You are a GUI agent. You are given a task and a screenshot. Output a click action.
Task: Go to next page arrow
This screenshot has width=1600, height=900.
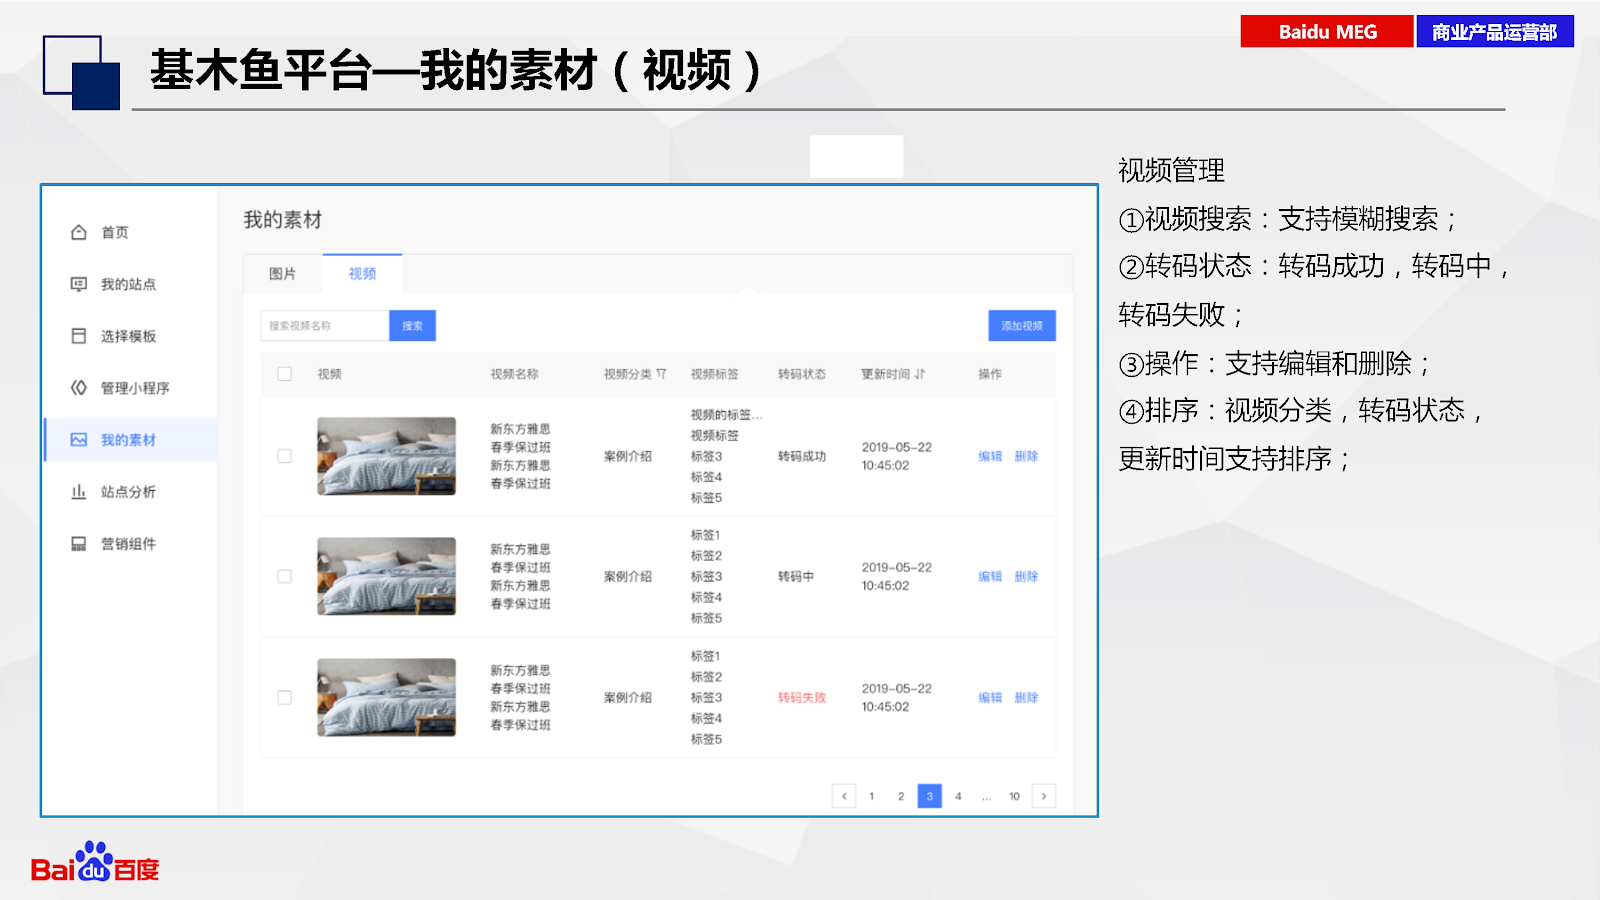1044,796
